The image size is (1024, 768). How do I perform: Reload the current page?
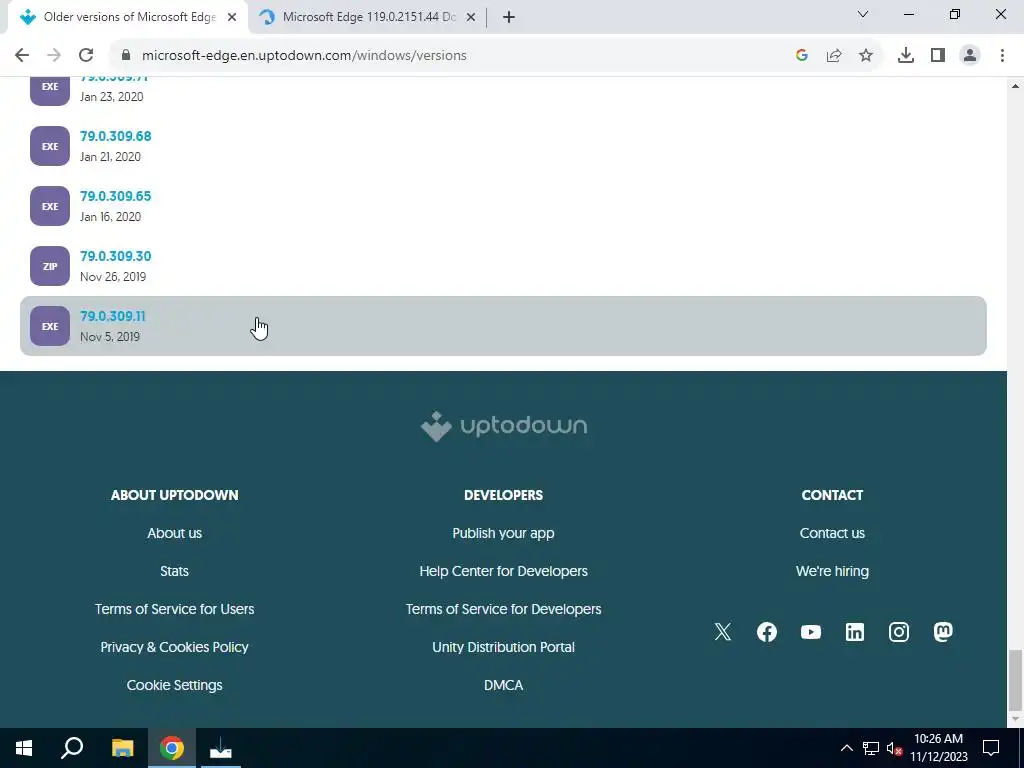(x=86, y=56)
